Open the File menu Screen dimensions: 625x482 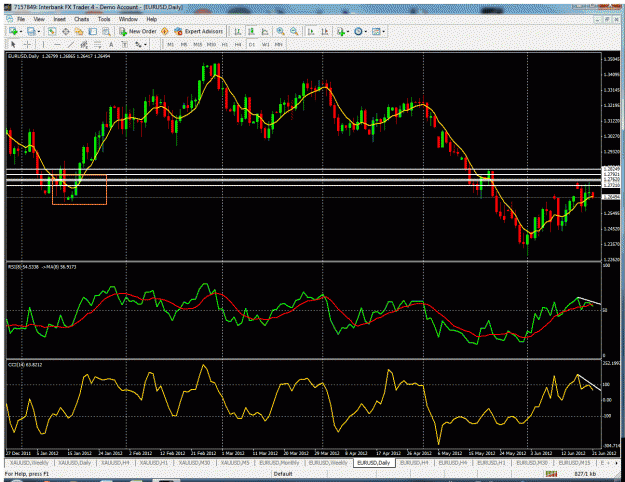(21, 19)
